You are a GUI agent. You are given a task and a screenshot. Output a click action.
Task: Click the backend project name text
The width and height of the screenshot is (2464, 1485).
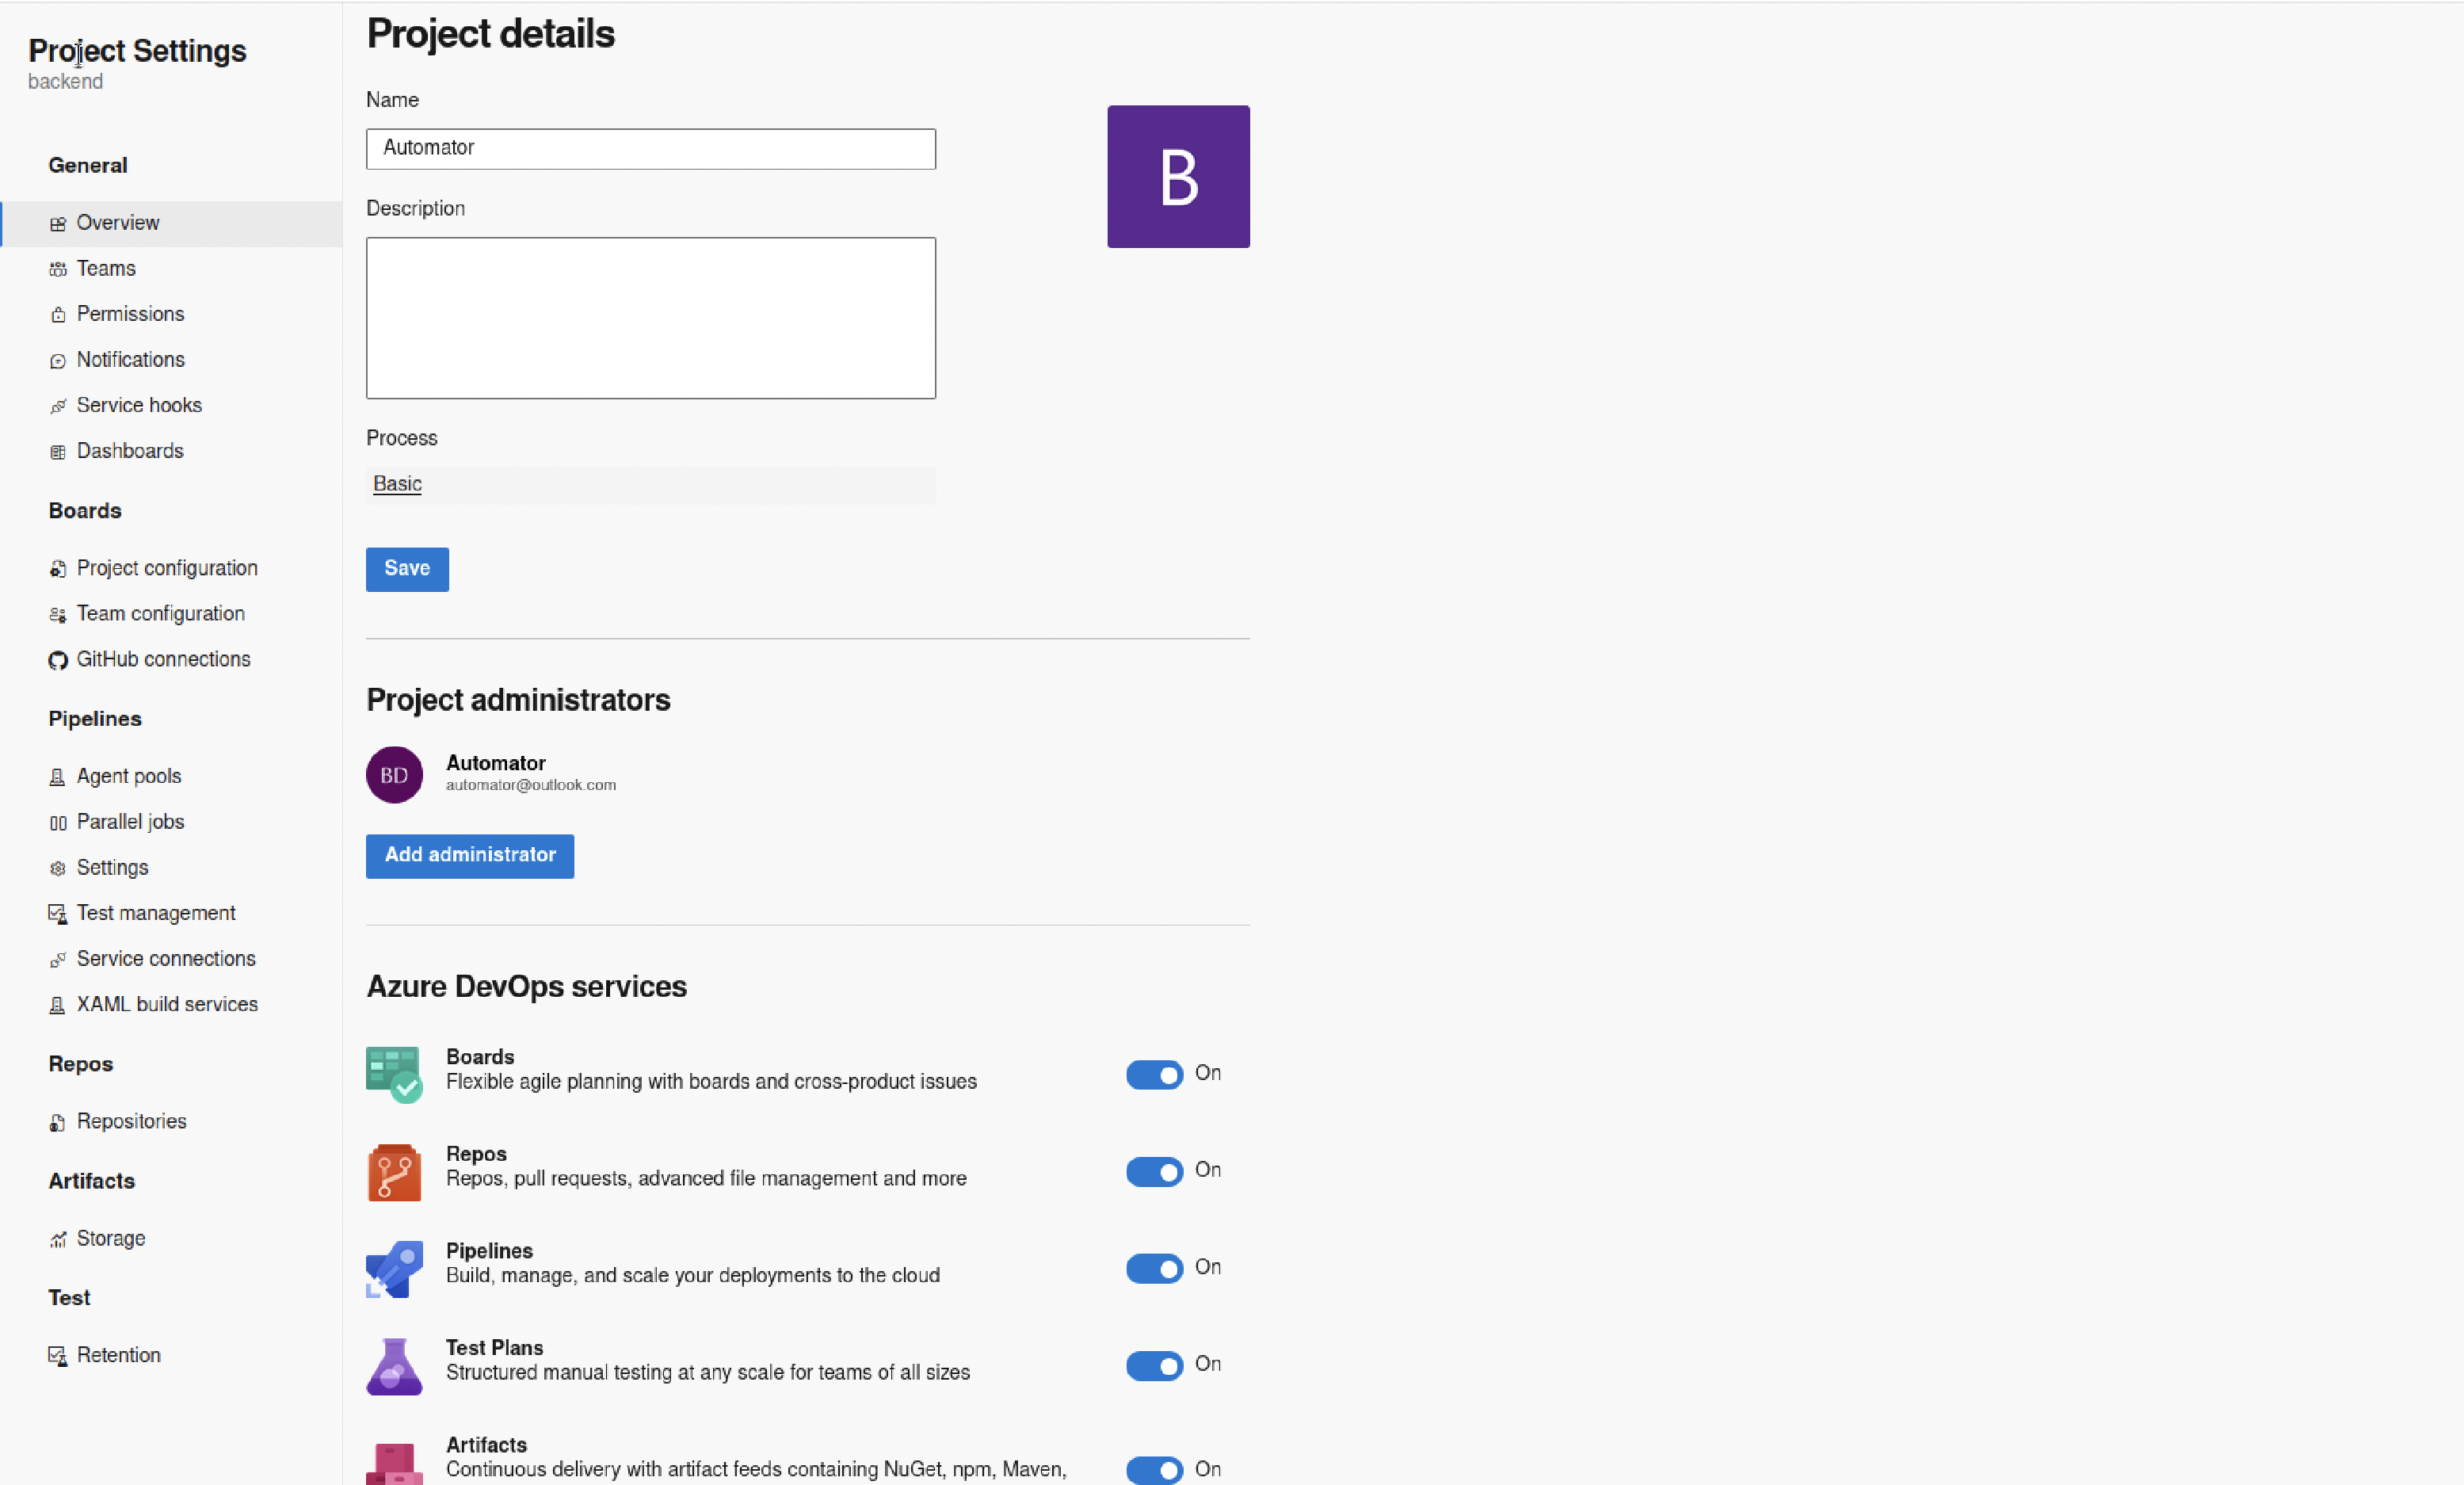click(x=65, y=82)
